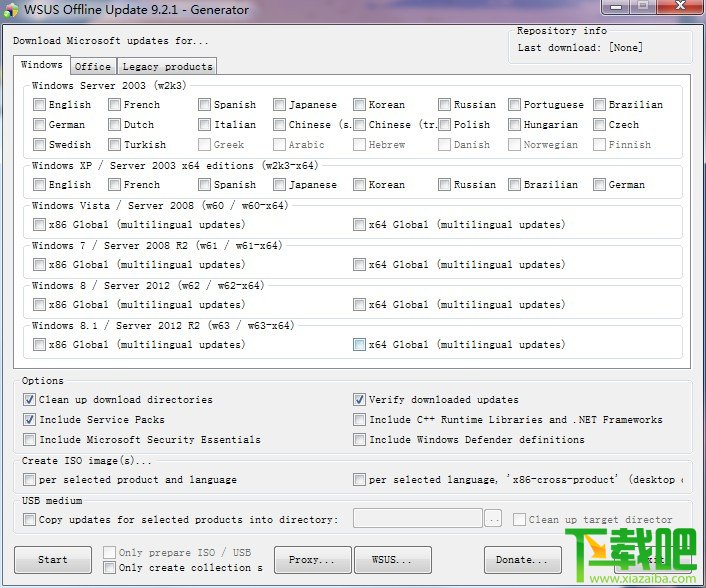Click the Donate... button

[523, 560]
